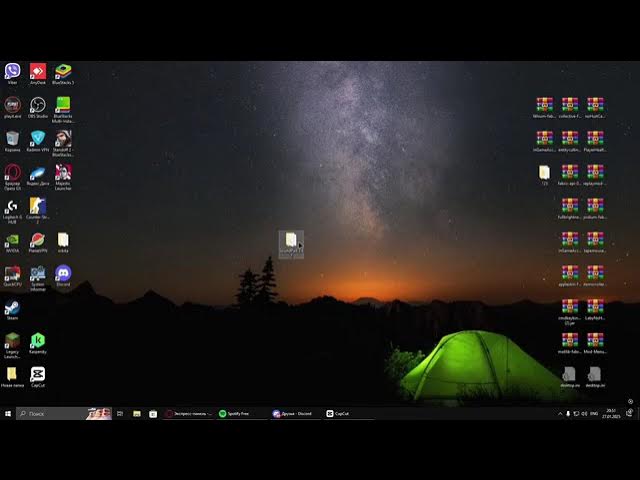The width and height of the screenshot is (640, 480).
Task: Open the Steam desktop shortcut
Action: coord(12,310)
